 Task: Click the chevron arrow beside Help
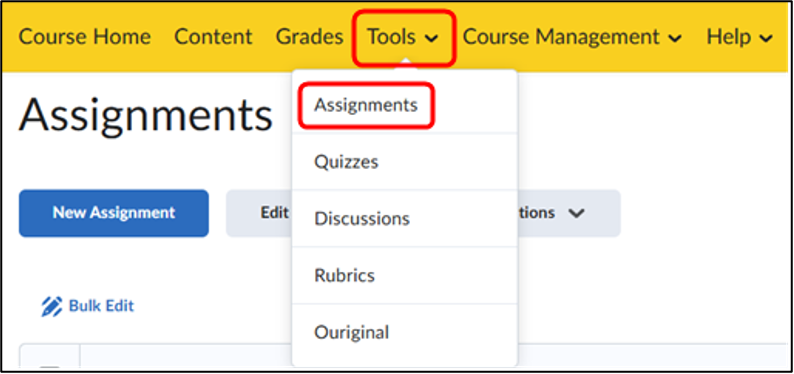(x=767, y=38)
